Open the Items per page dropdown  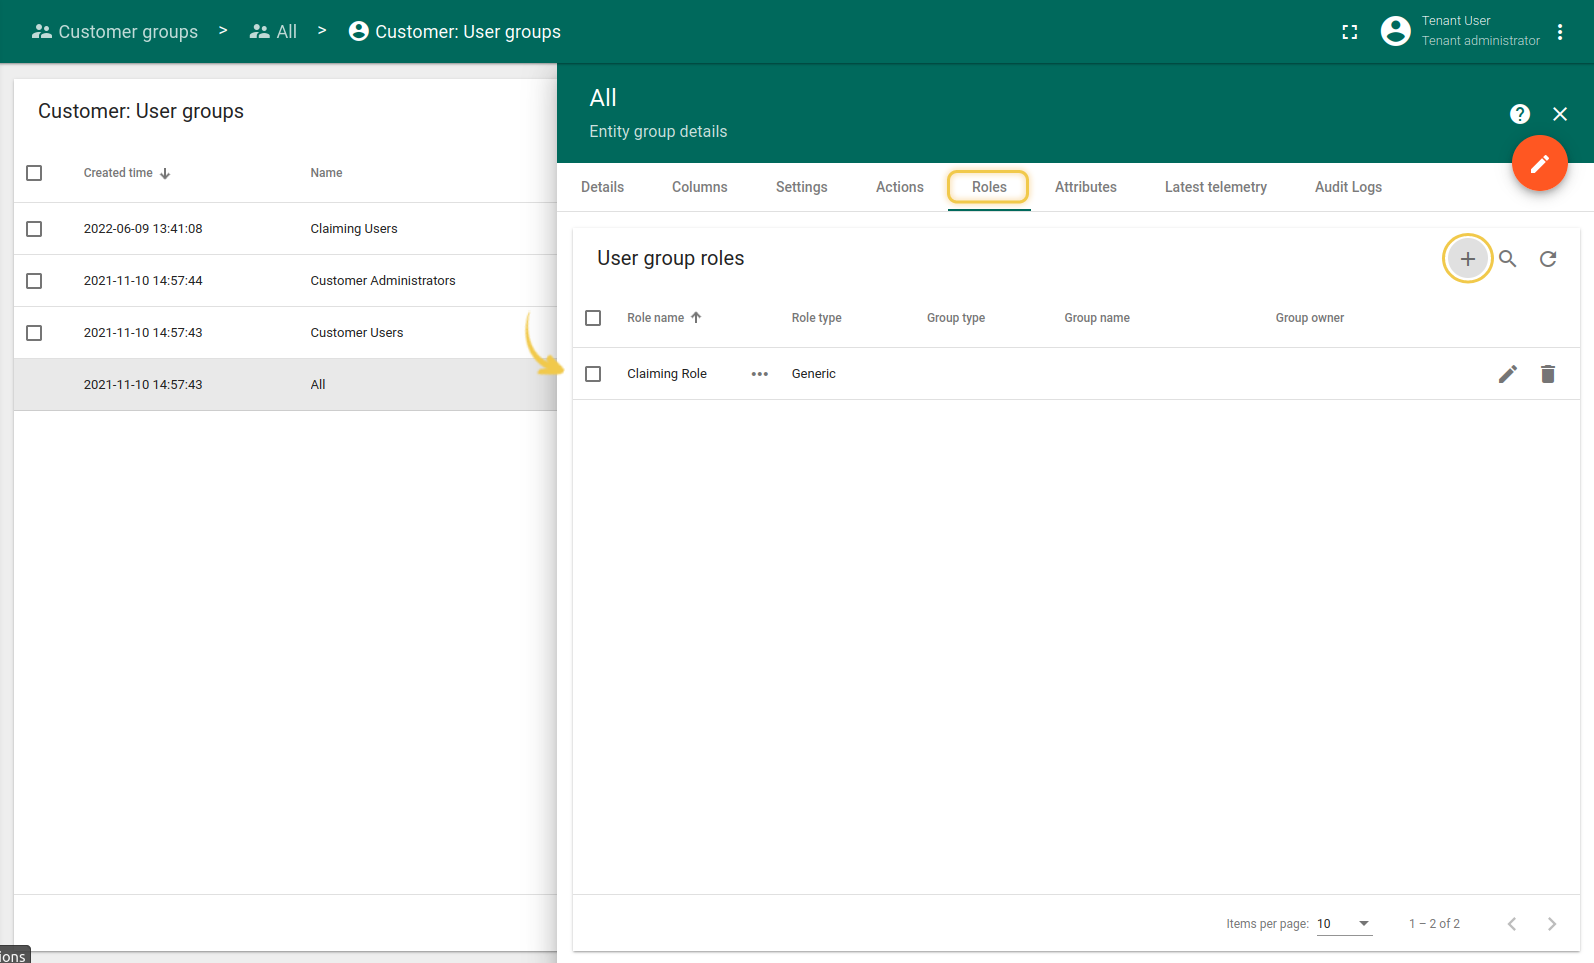tap(1344, 924)
